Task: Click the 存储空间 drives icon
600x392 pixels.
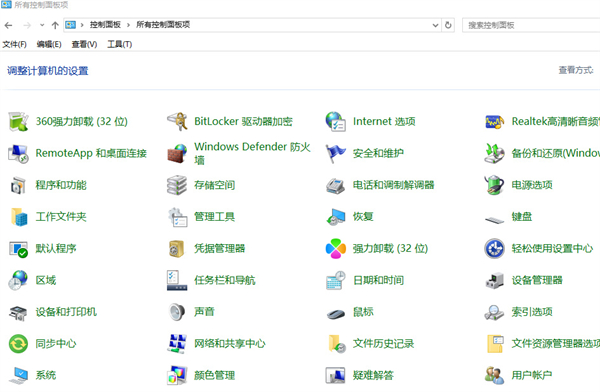Action: [x=177, y=185]
